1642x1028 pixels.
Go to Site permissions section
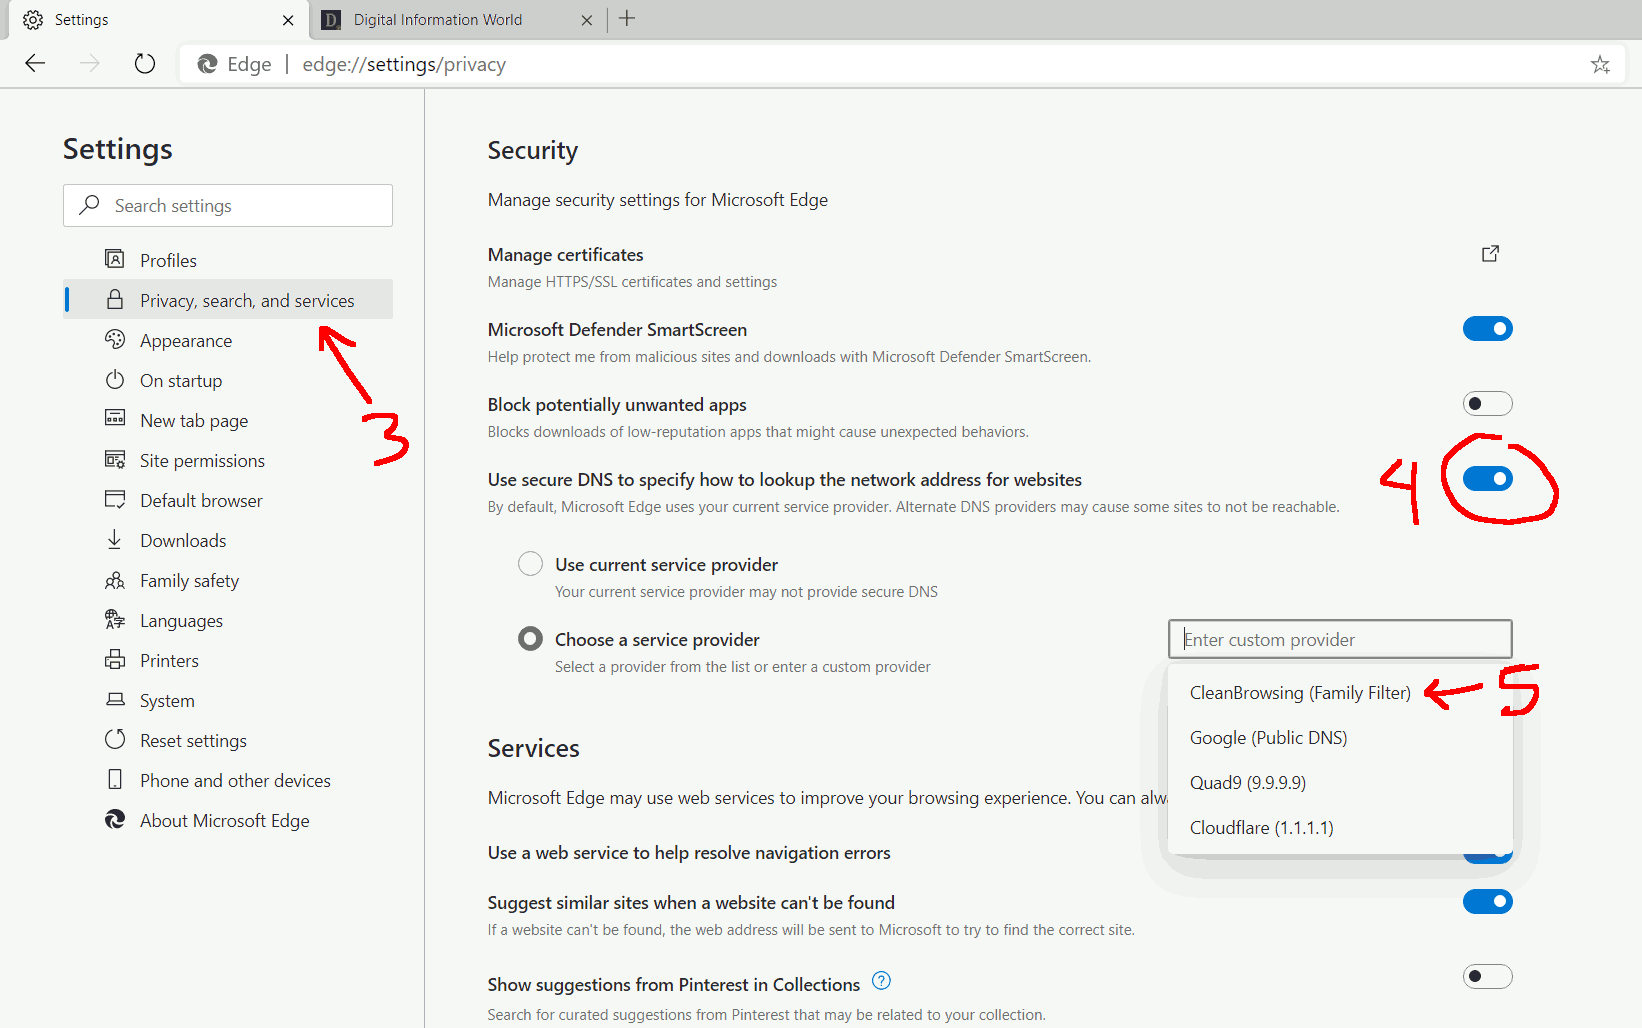202,461
